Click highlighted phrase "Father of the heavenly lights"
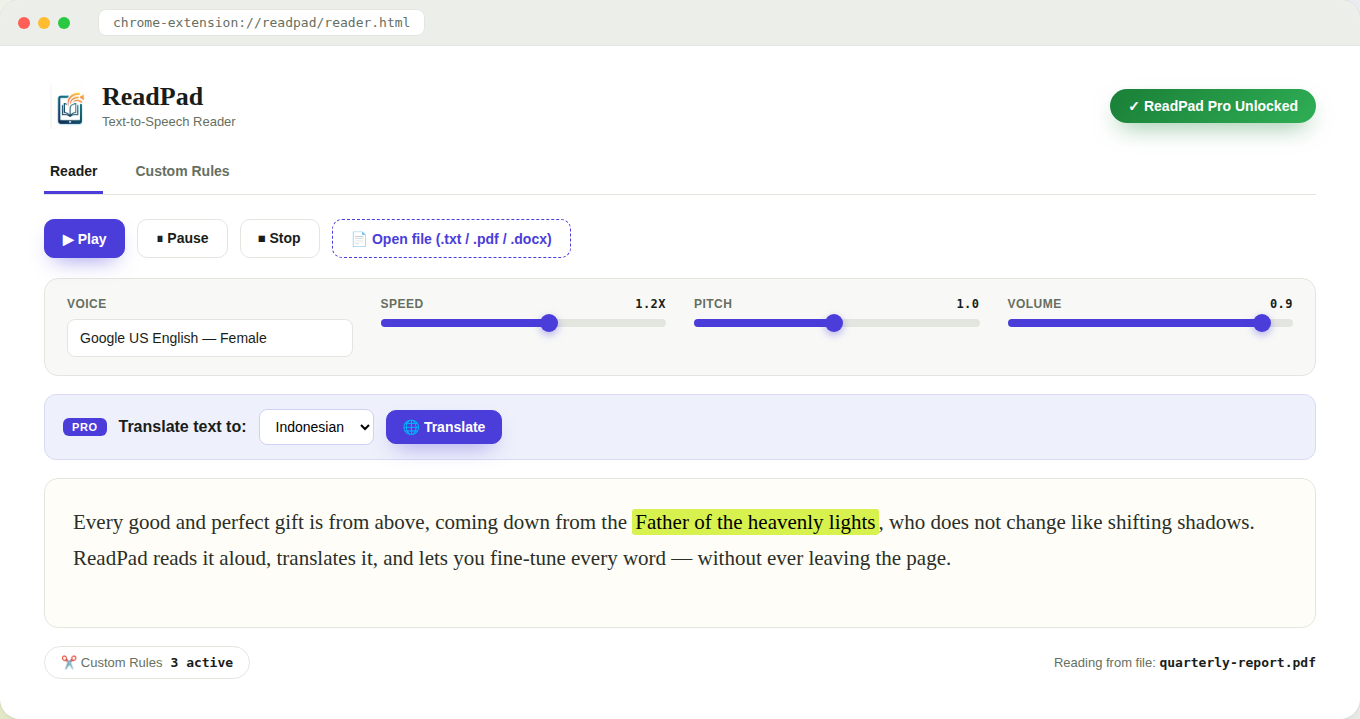 [x=755, y=522]
